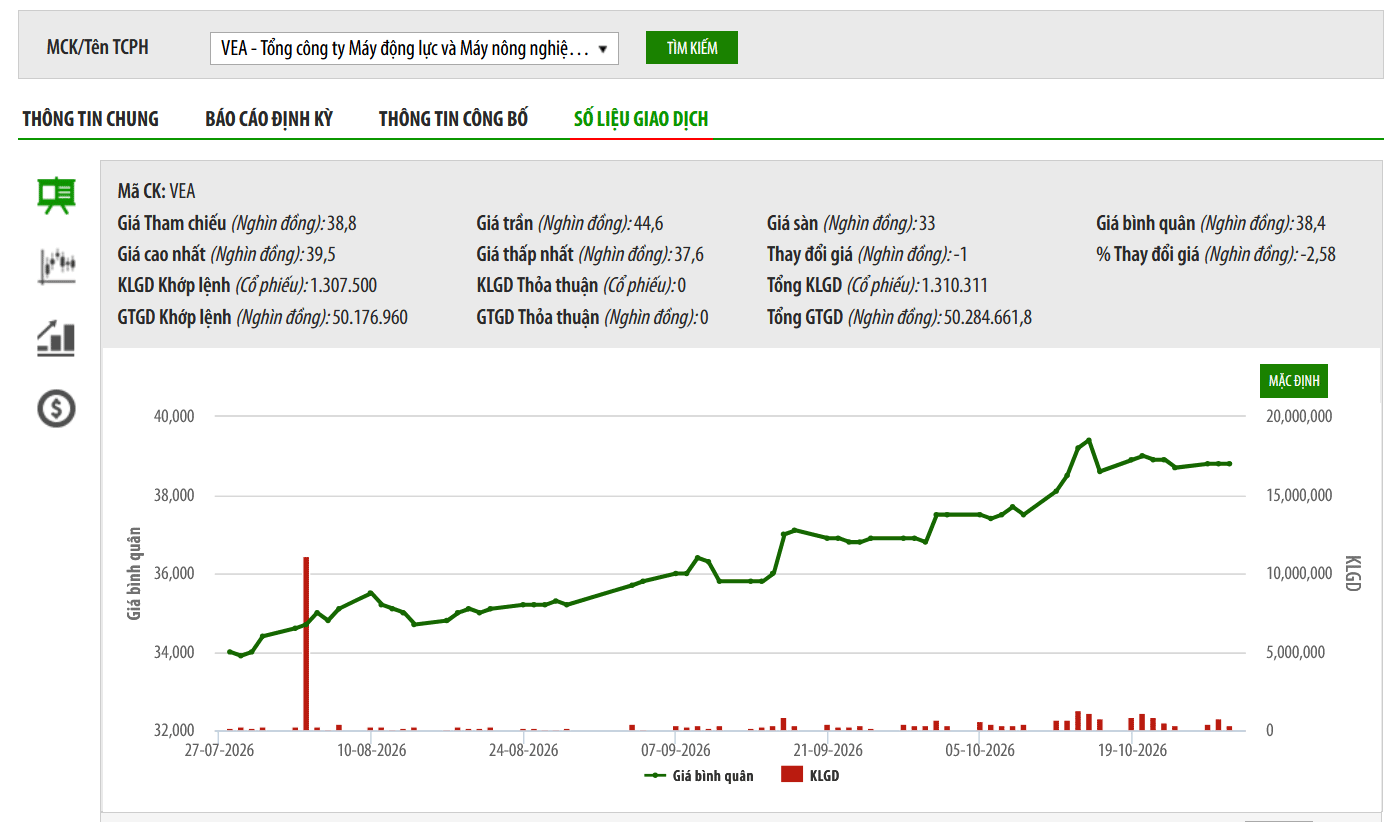Click the % Thay đổi giá -2,58

pos(1319,254)
